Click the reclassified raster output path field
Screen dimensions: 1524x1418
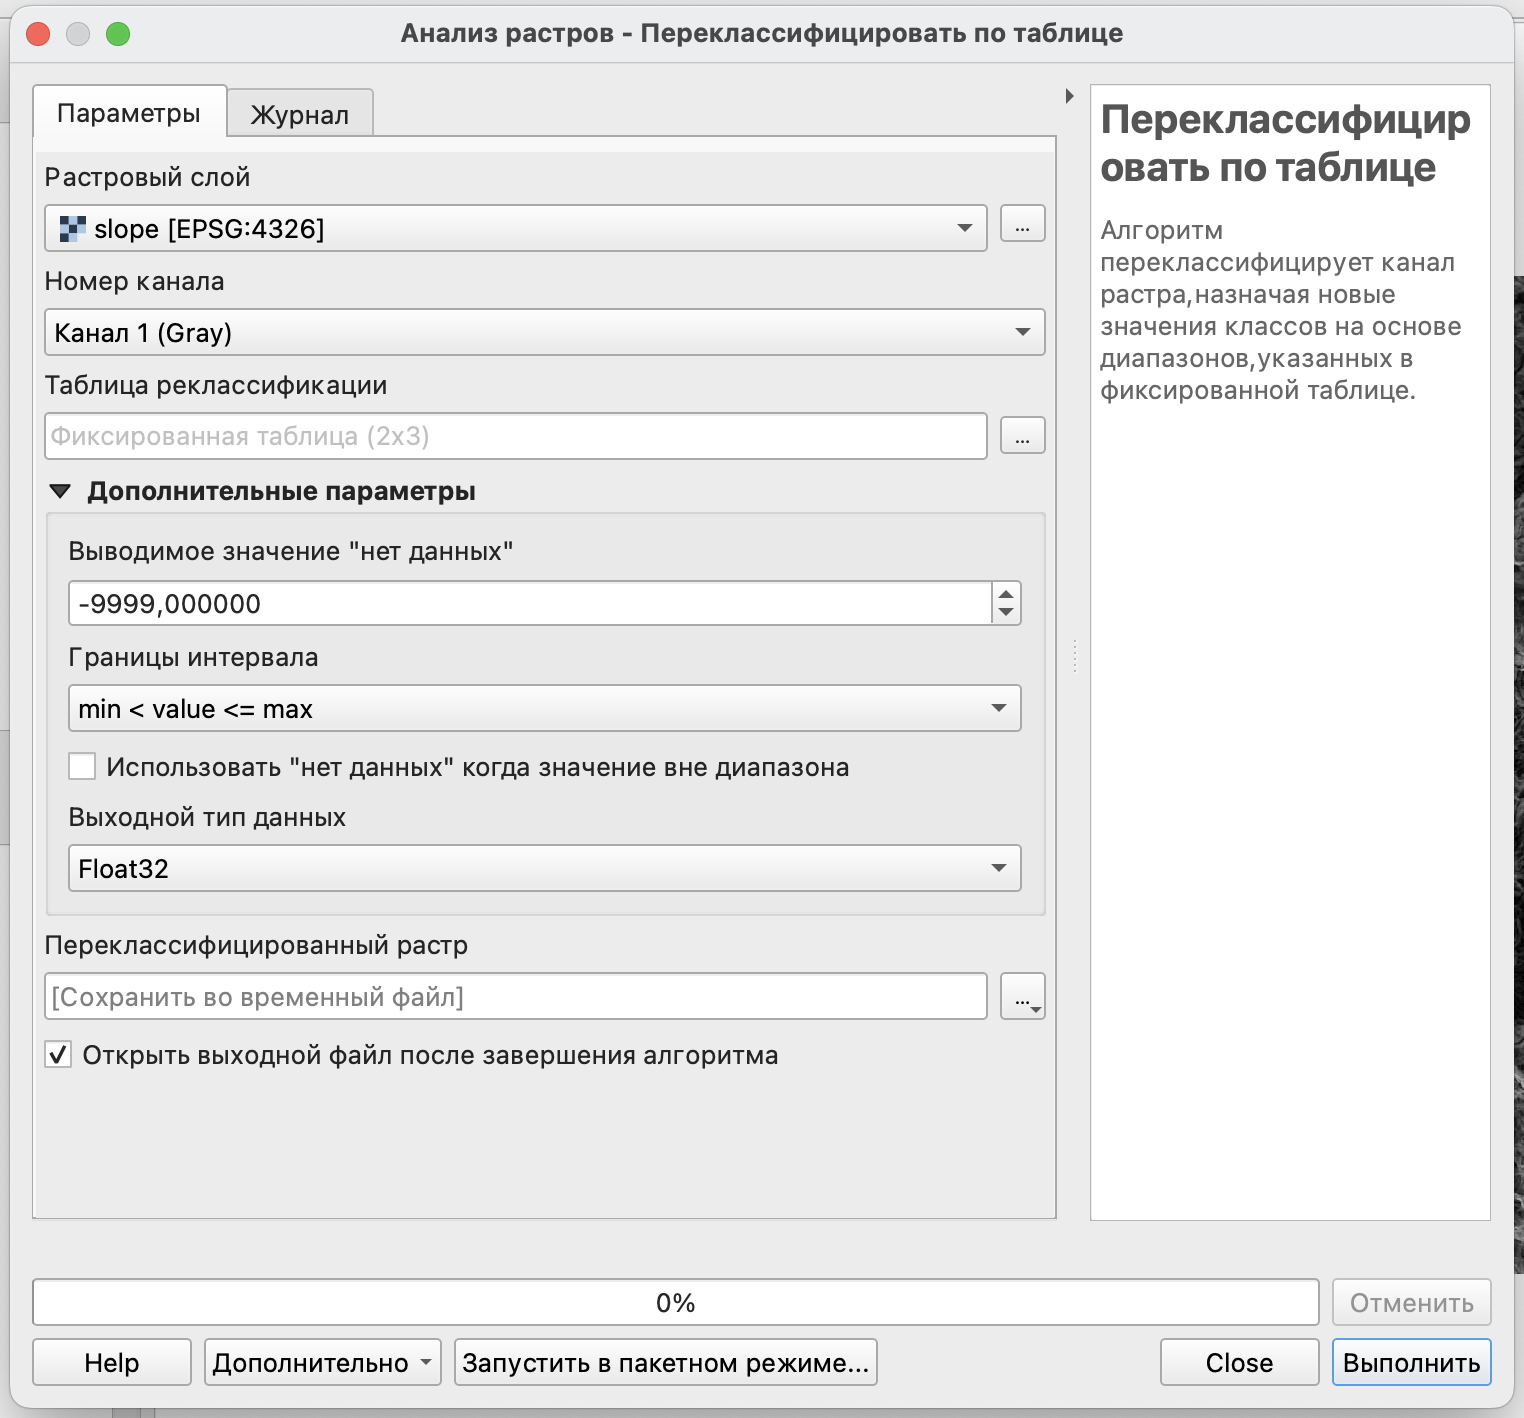point(515,997)
